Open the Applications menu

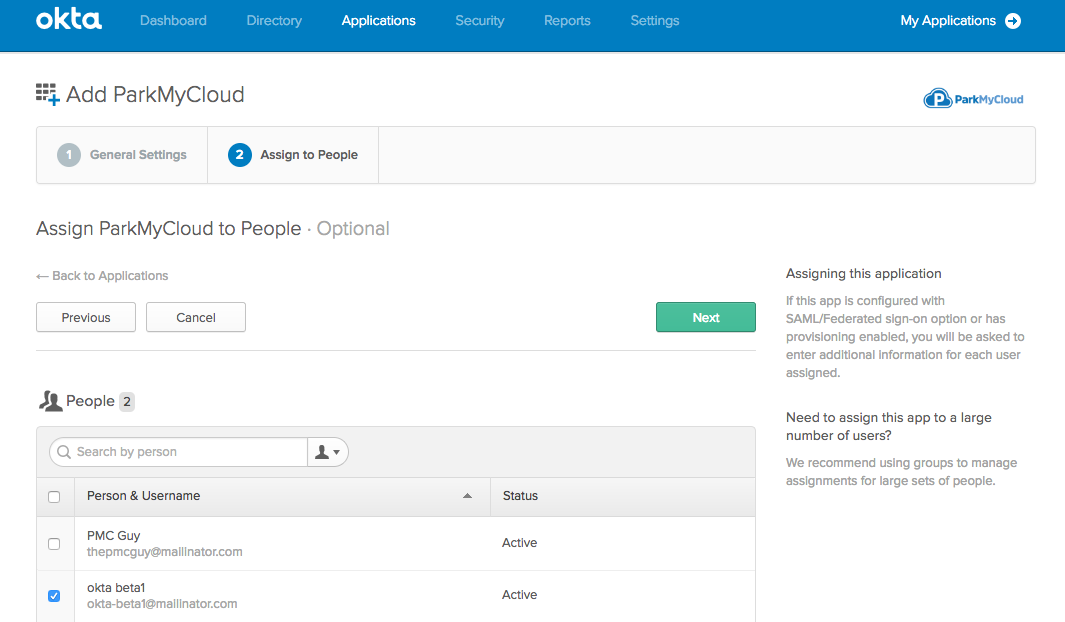[x=378, y=21]
